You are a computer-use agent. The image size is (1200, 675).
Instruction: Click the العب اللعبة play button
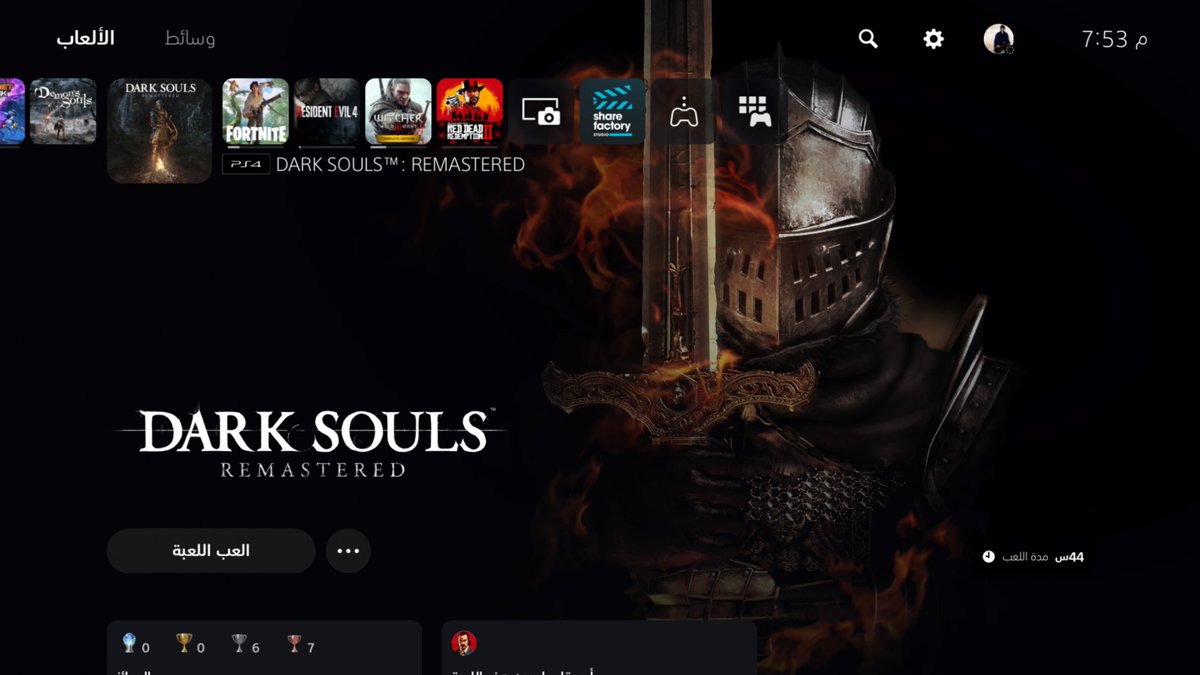click(211, 551)
